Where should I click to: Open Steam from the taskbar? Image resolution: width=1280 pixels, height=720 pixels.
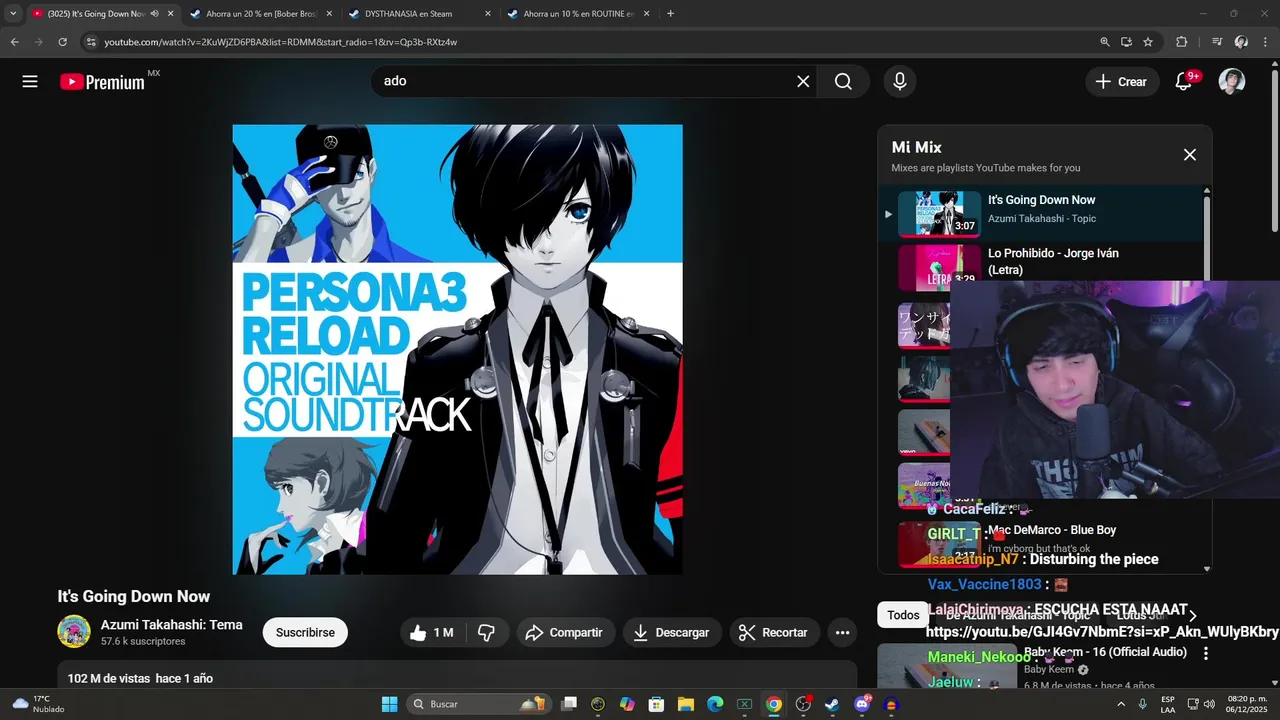click(832, 704)
